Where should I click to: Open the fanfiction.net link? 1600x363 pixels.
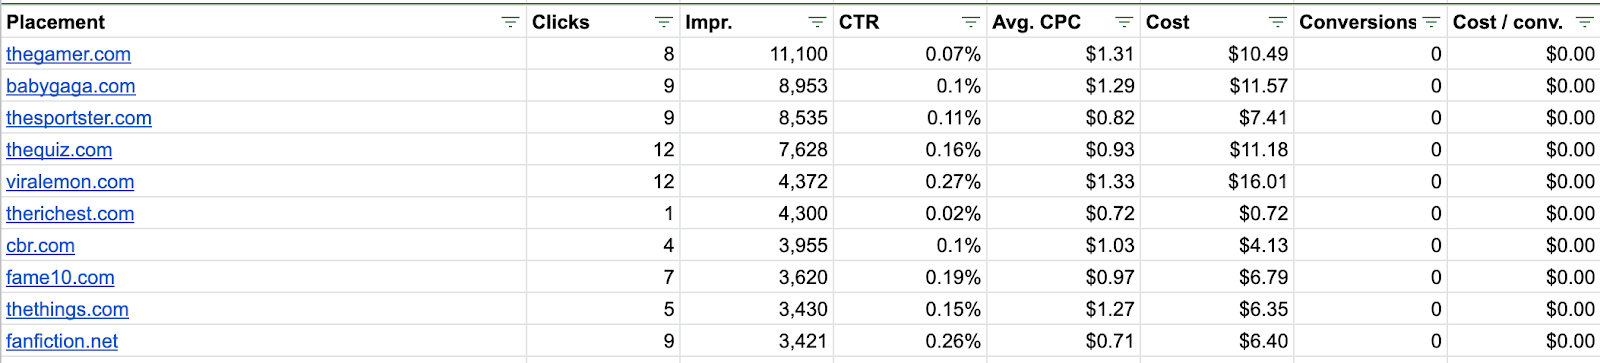click(62, 342)
